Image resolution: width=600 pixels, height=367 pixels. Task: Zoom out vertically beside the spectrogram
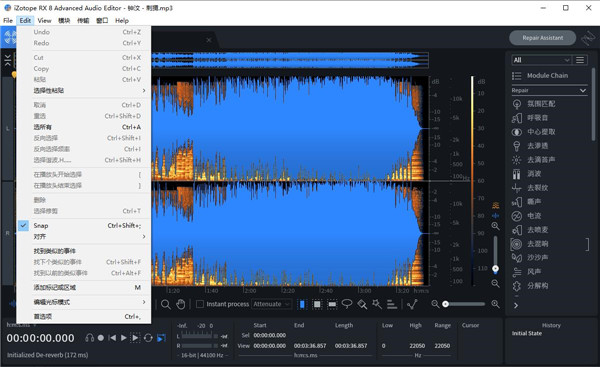tap(496, 284)
